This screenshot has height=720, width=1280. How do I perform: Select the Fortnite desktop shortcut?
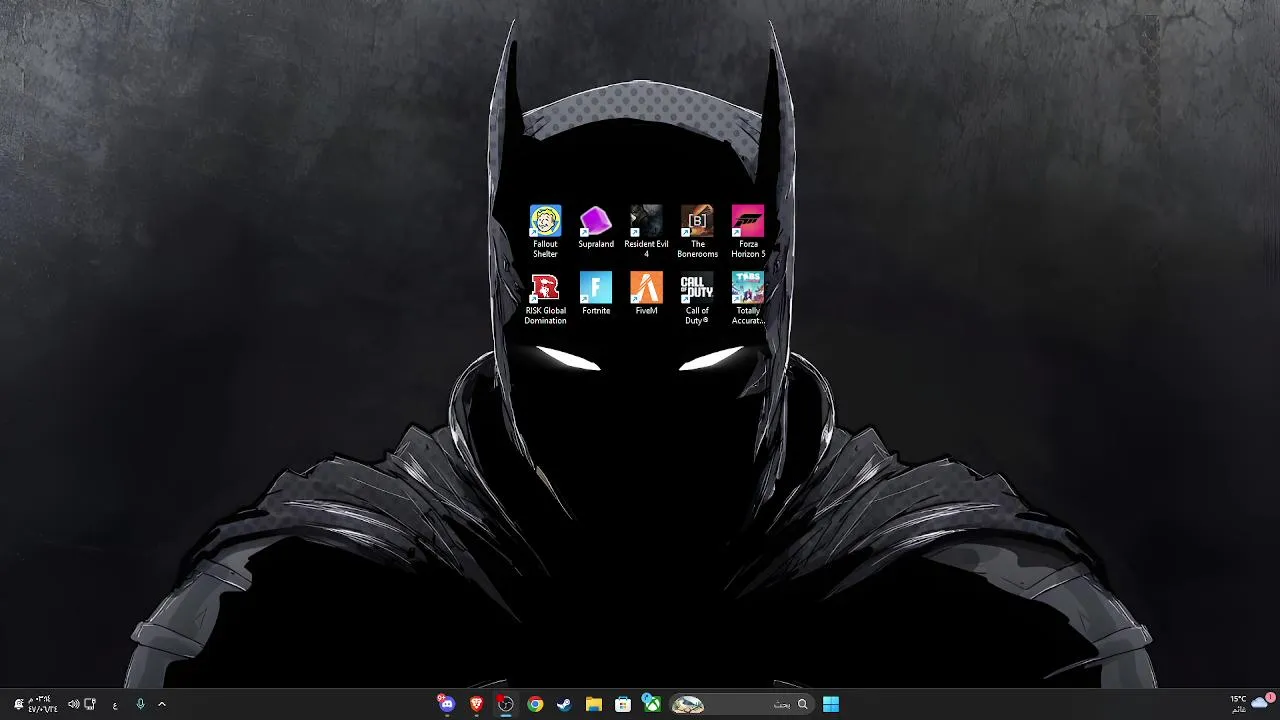click(x=596, y=294)
